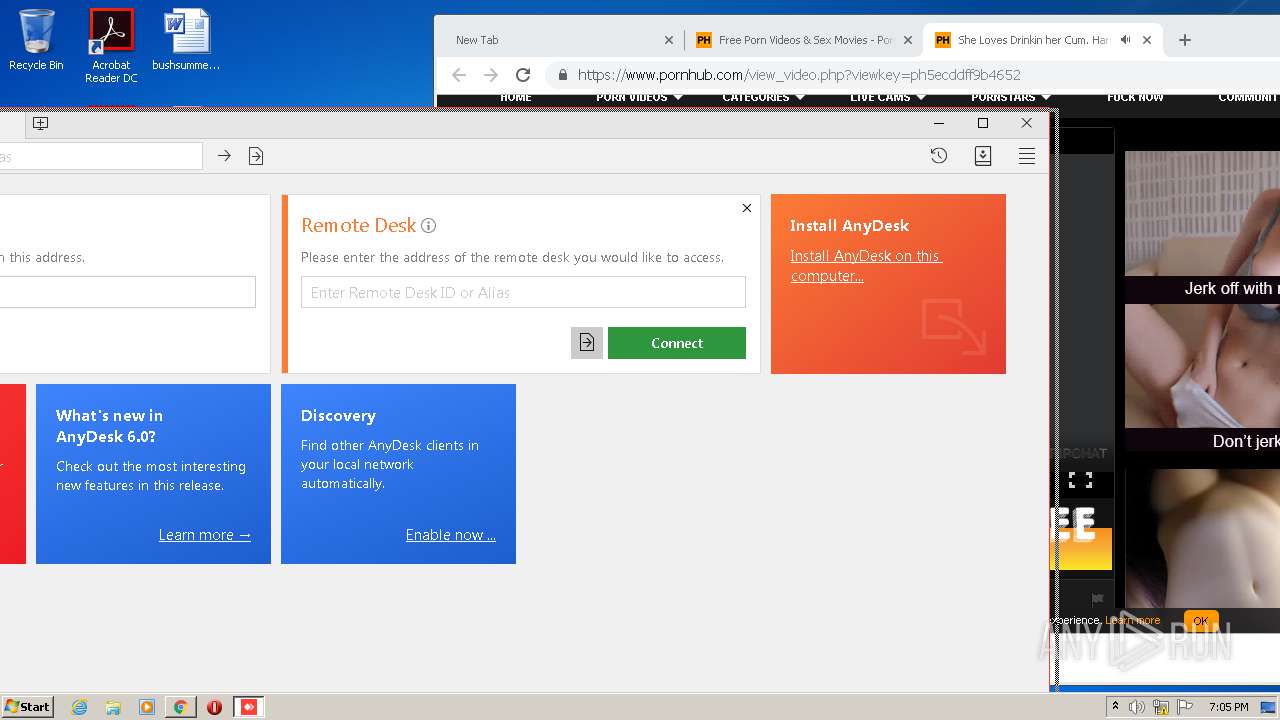
Task: Click the Enter Remote Desk ID field
Action: pyautogui.click(x=523, y=293)
